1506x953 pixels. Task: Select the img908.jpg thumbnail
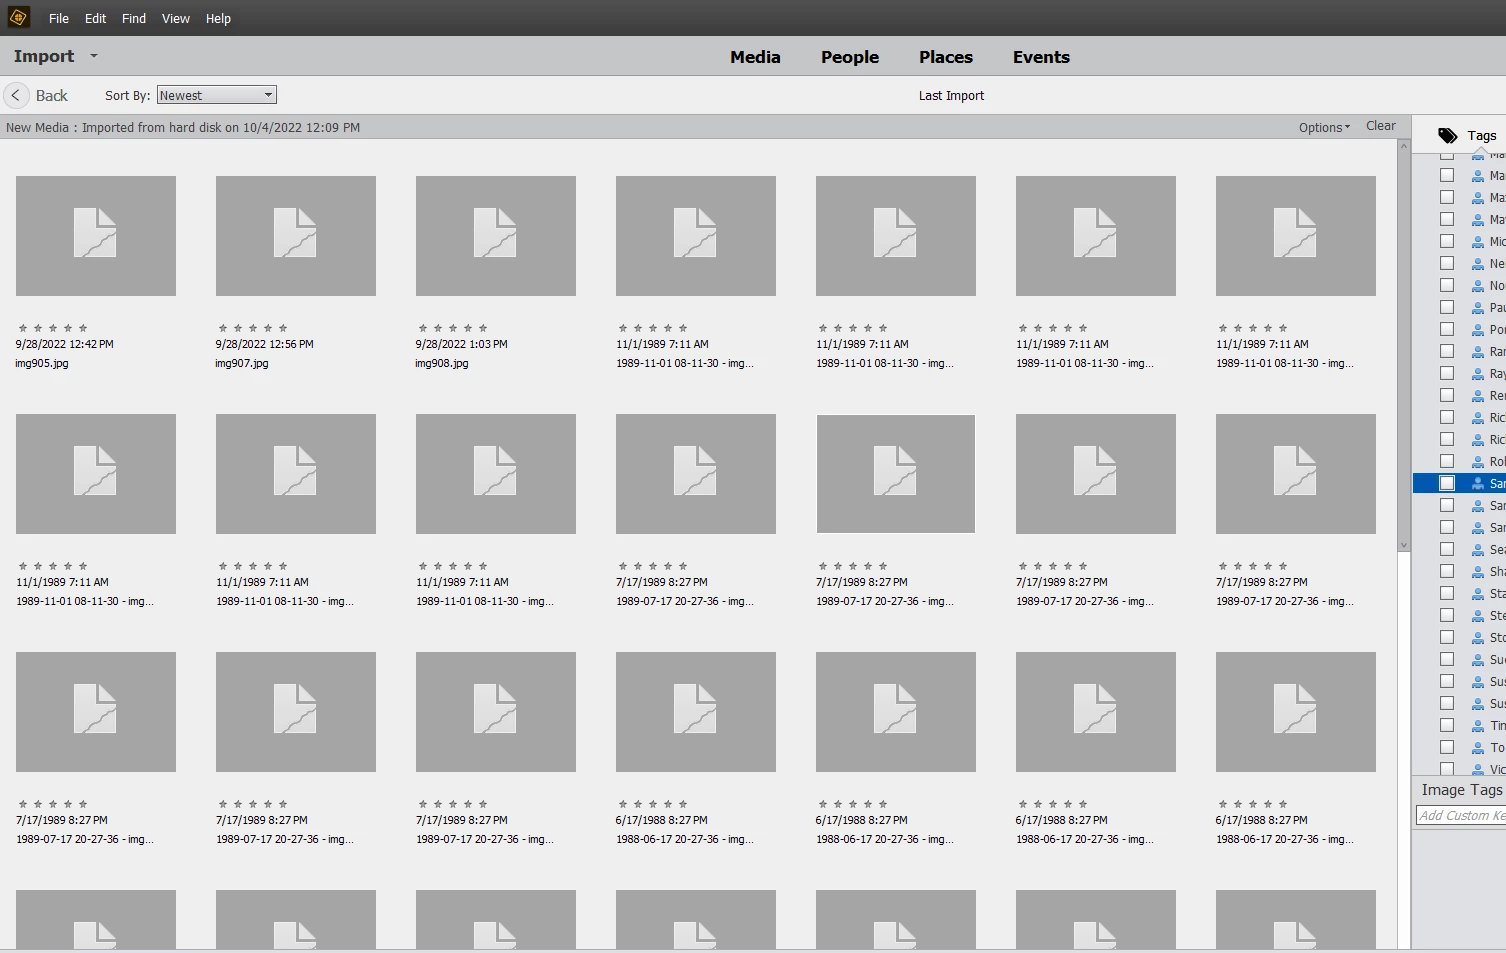point(496,236)
